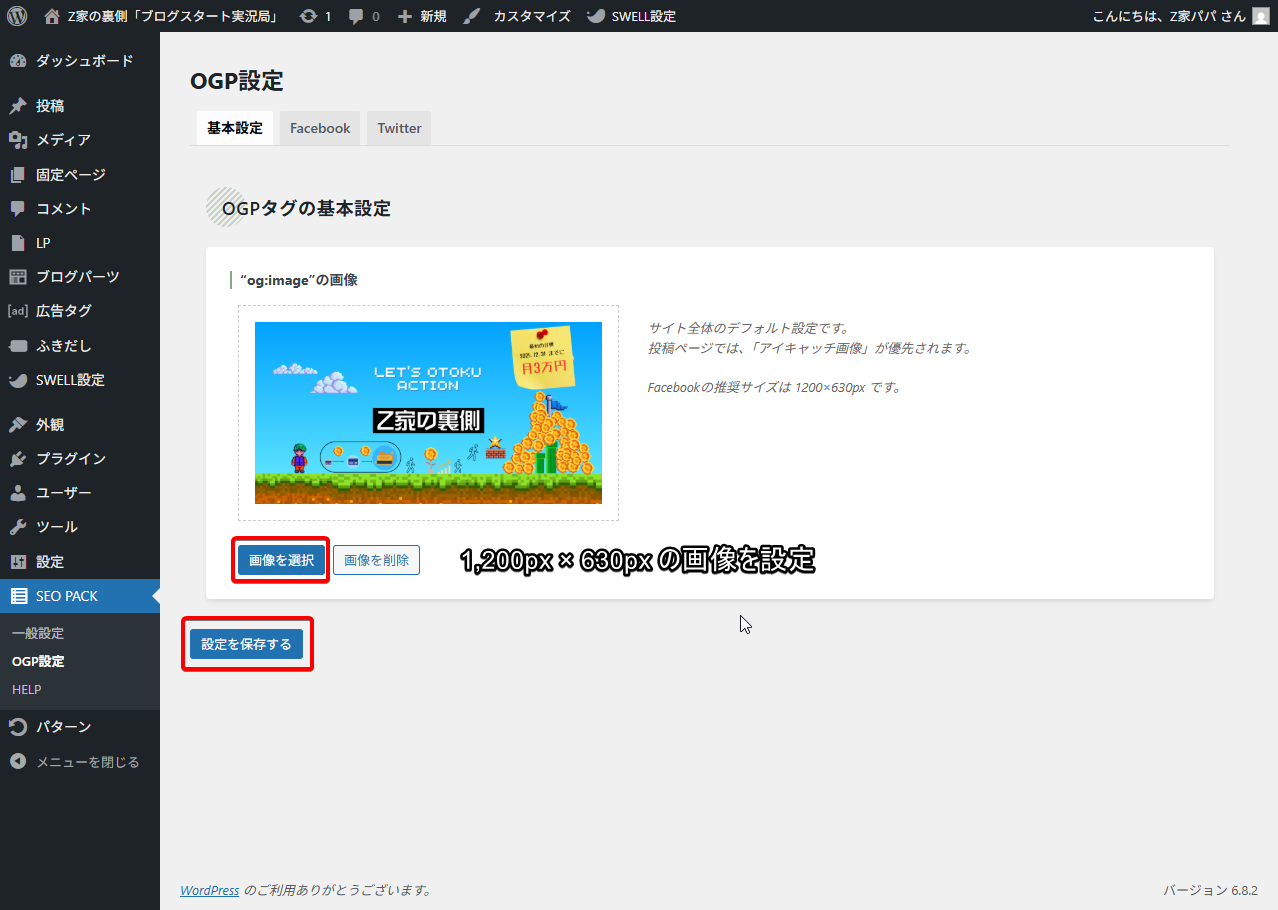Click the plus icon for 新規

pyautogui.click(x=405, y=16)
